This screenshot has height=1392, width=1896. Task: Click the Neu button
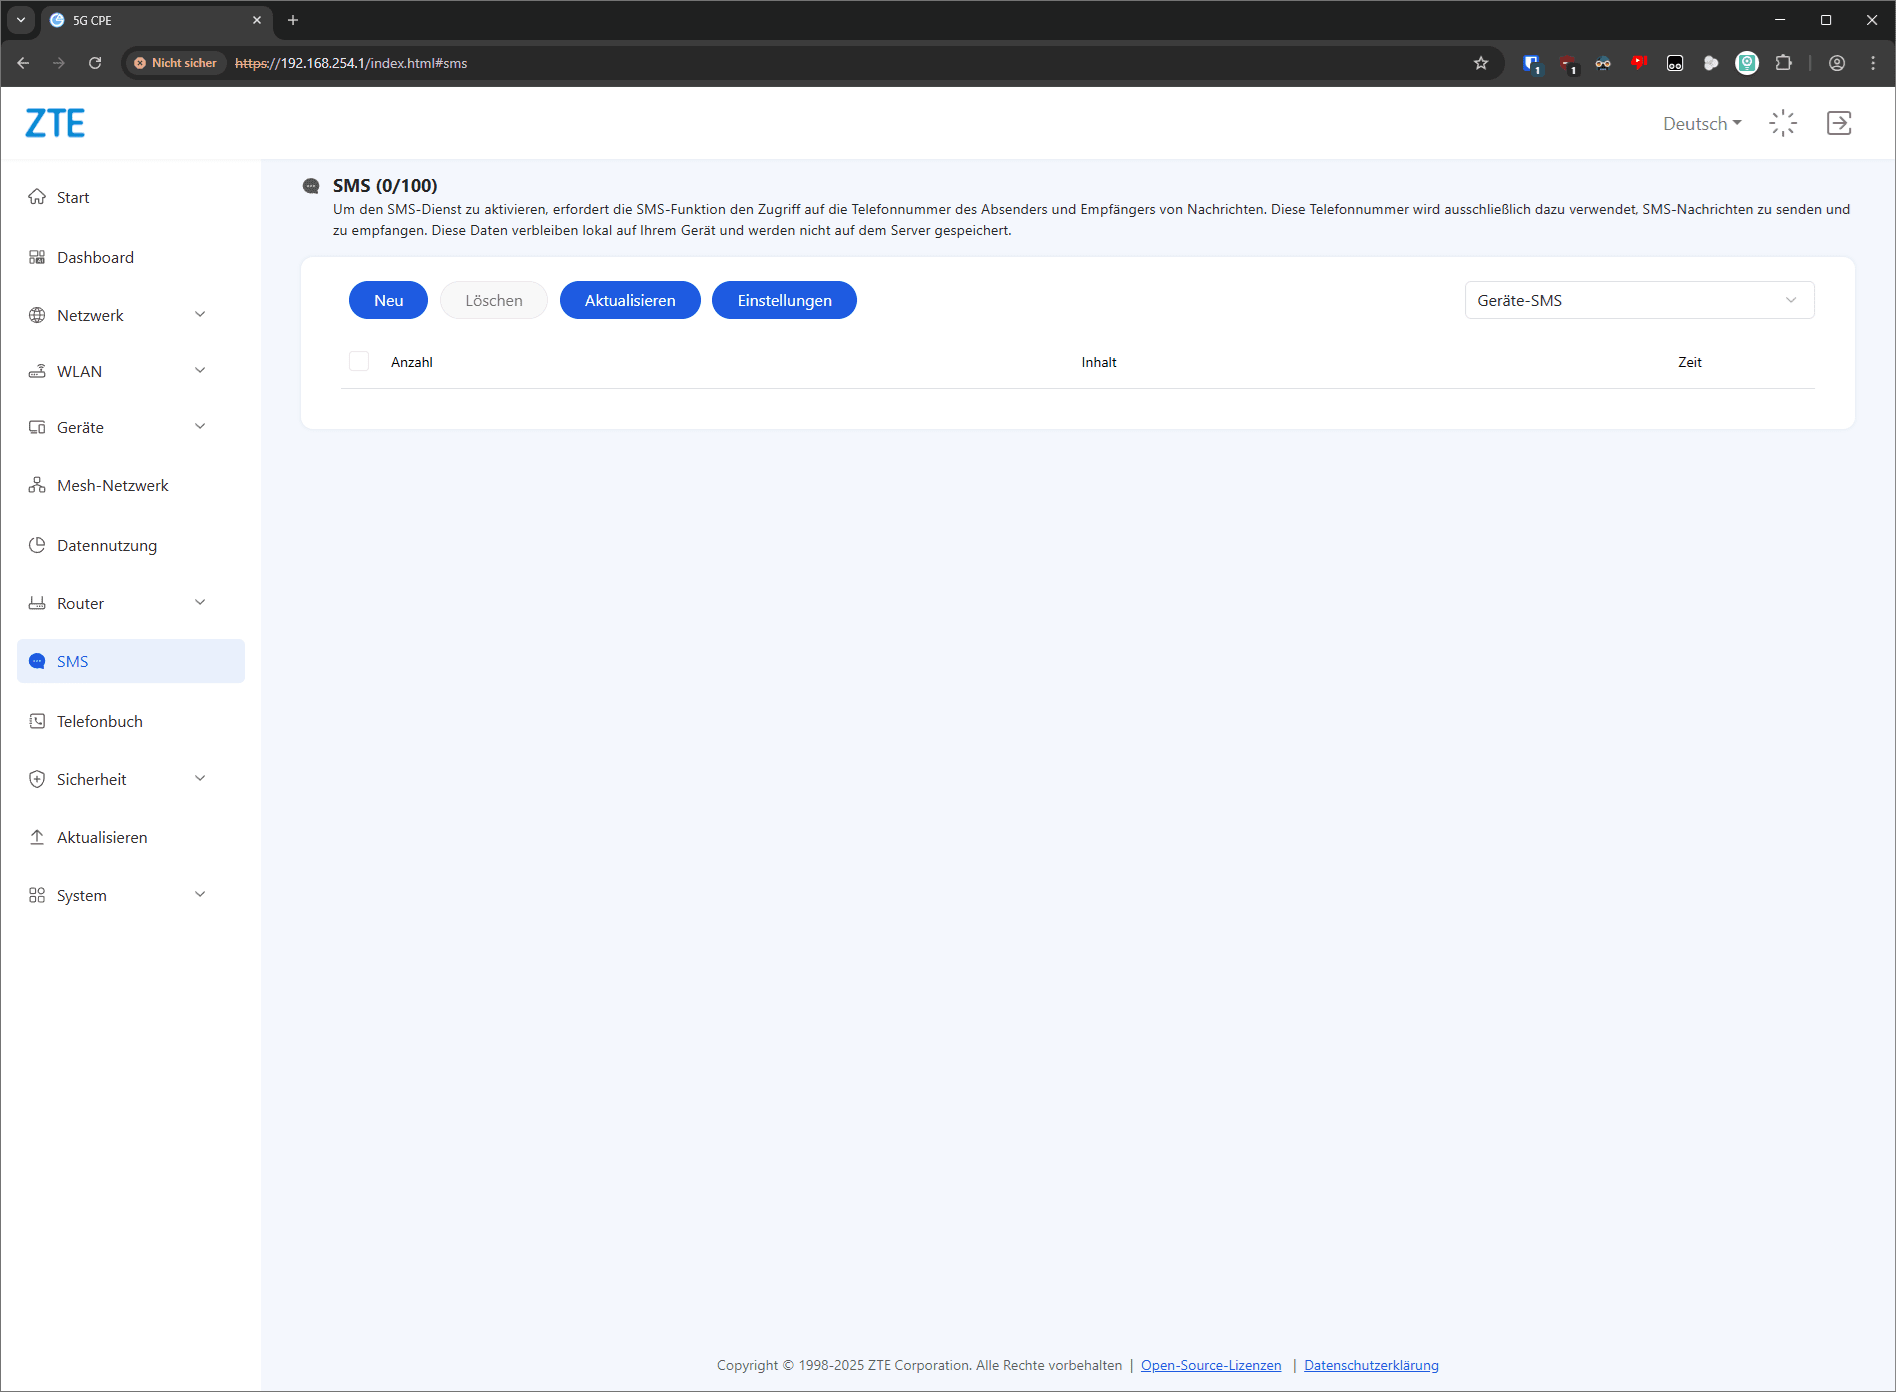click(388, 300)
